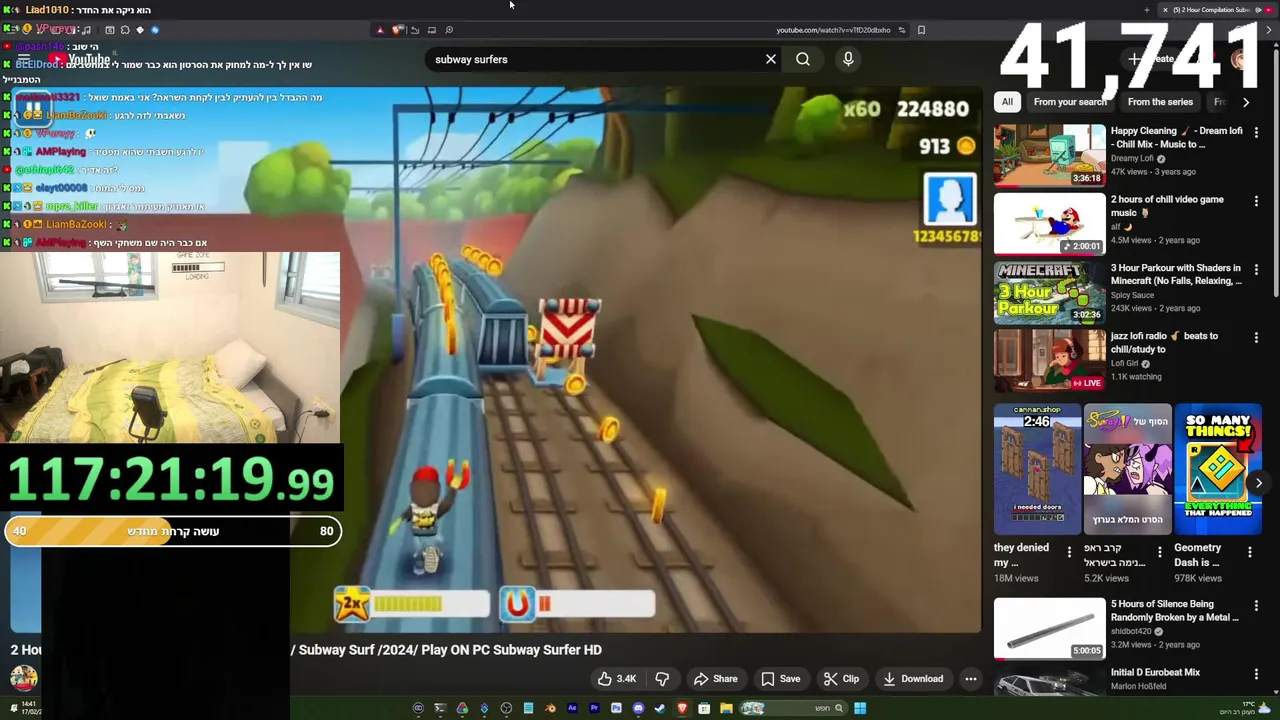Open the Windows Start menu

pyautogui.click(x=860, y=708)
